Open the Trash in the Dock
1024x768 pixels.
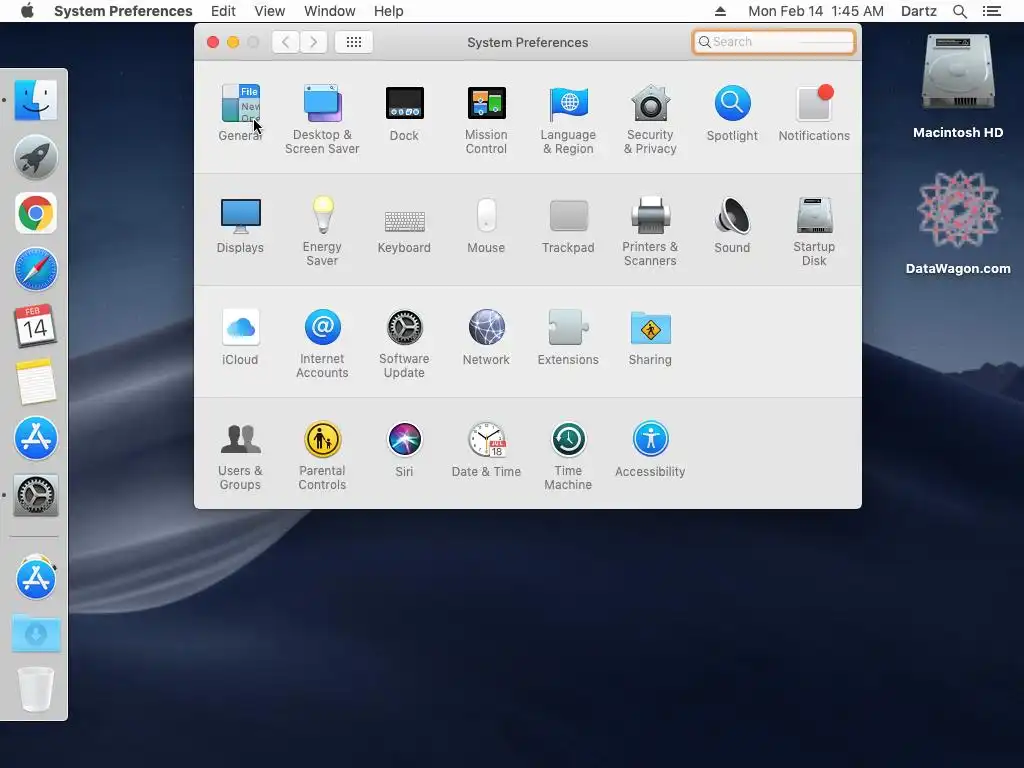point(36,688)
